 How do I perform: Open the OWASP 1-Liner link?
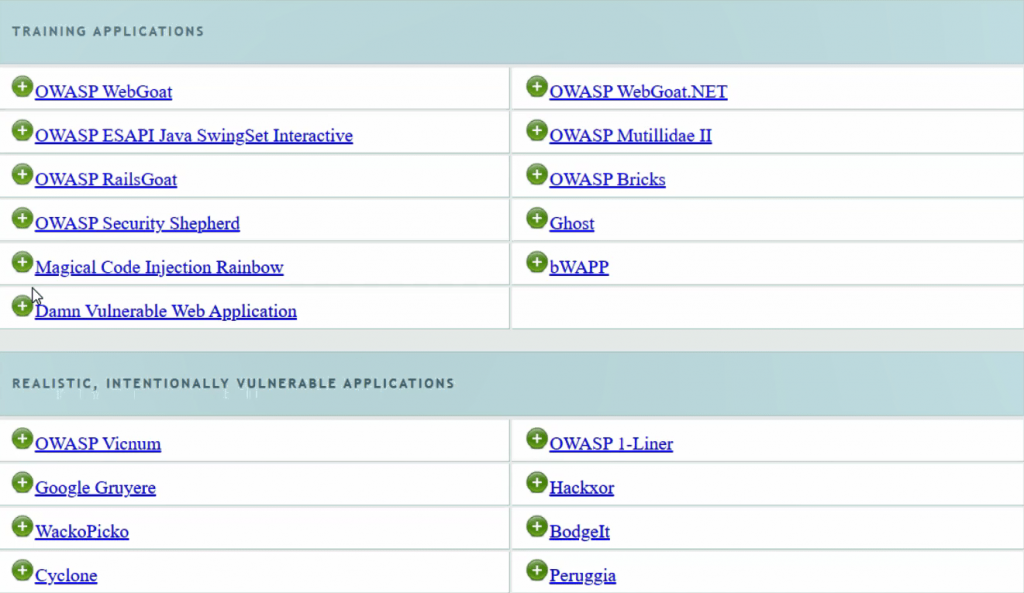pyautogui.click(x=612, y=443)
